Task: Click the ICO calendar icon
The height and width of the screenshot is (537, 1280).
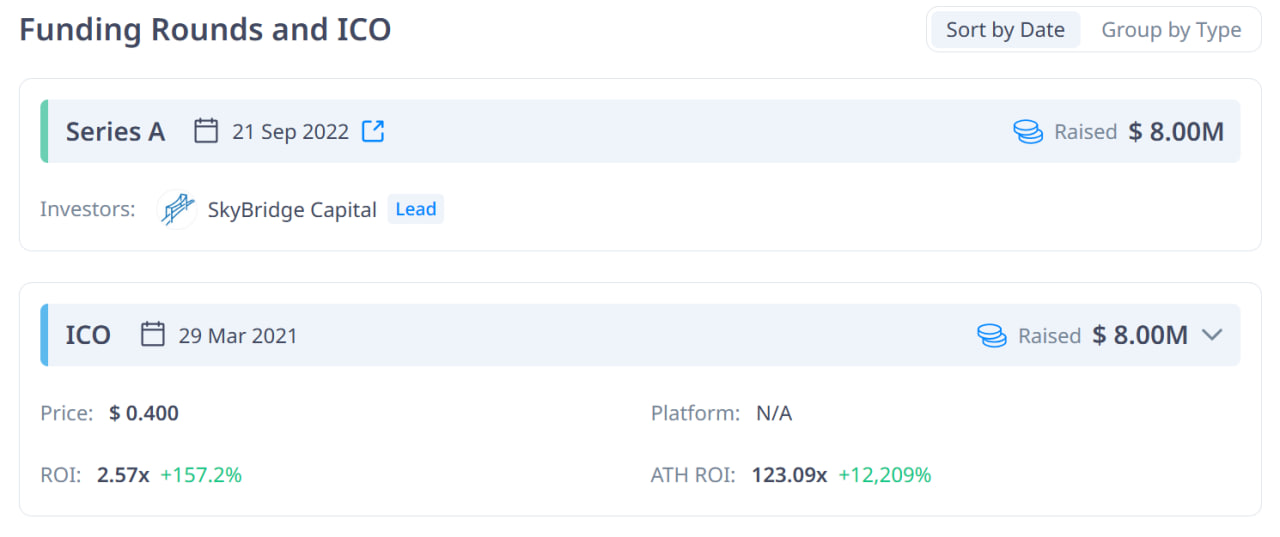Action: pos(152,334)
